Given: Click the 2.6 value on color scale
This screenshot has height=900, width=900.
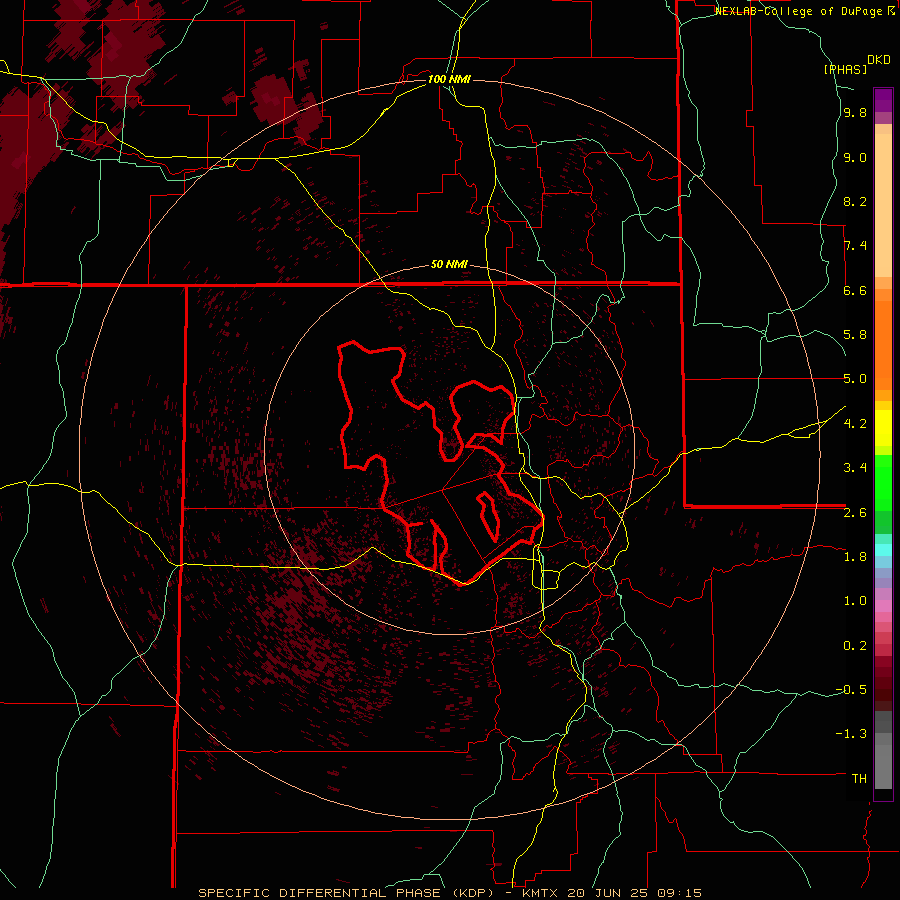Looking at the screenshot, I should pyautogui.click(x=855, y=513).
